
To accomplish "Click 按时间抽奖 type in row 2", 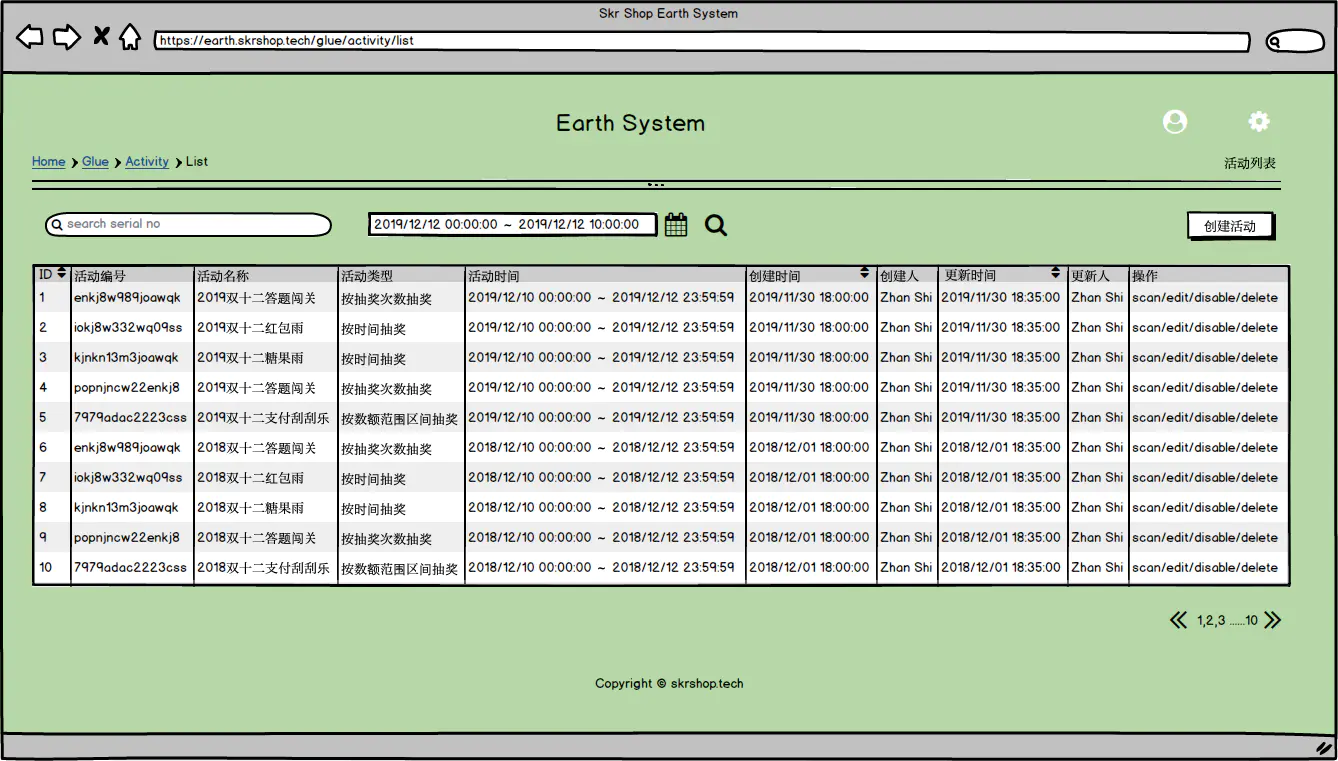I will pos(373,329).
